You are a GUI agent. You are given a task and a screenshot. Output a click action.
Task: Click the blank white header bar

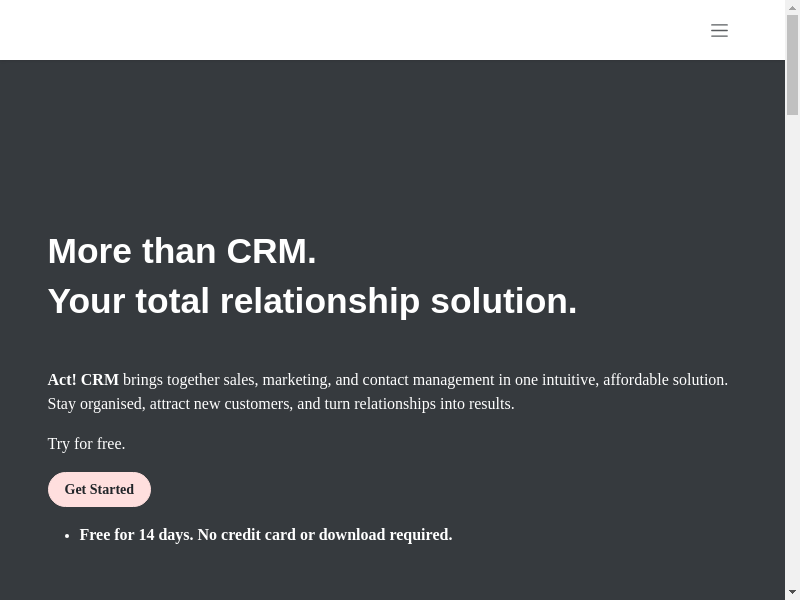point(350,30)
